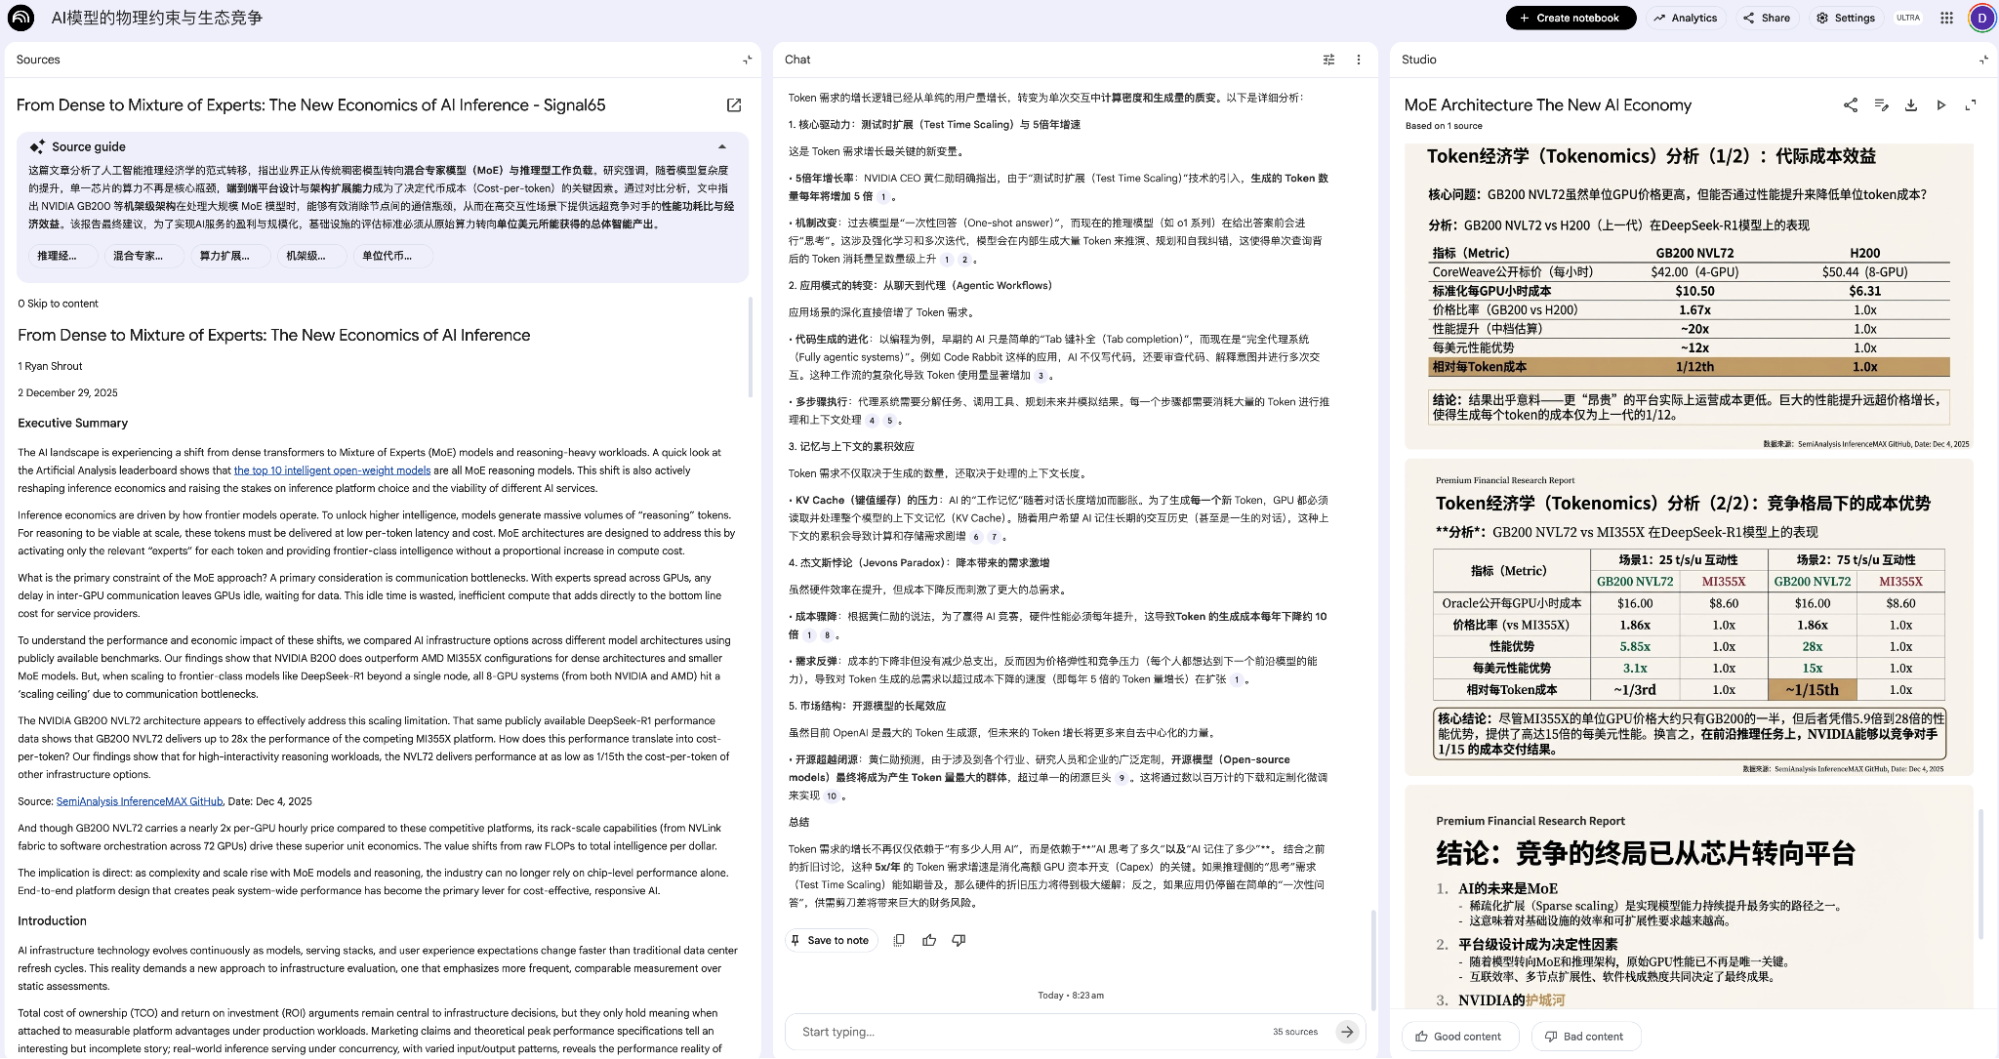The image size is (1999, 1059).
Task: Give the chat response a thumbs up
Action: tap(929, 940)
